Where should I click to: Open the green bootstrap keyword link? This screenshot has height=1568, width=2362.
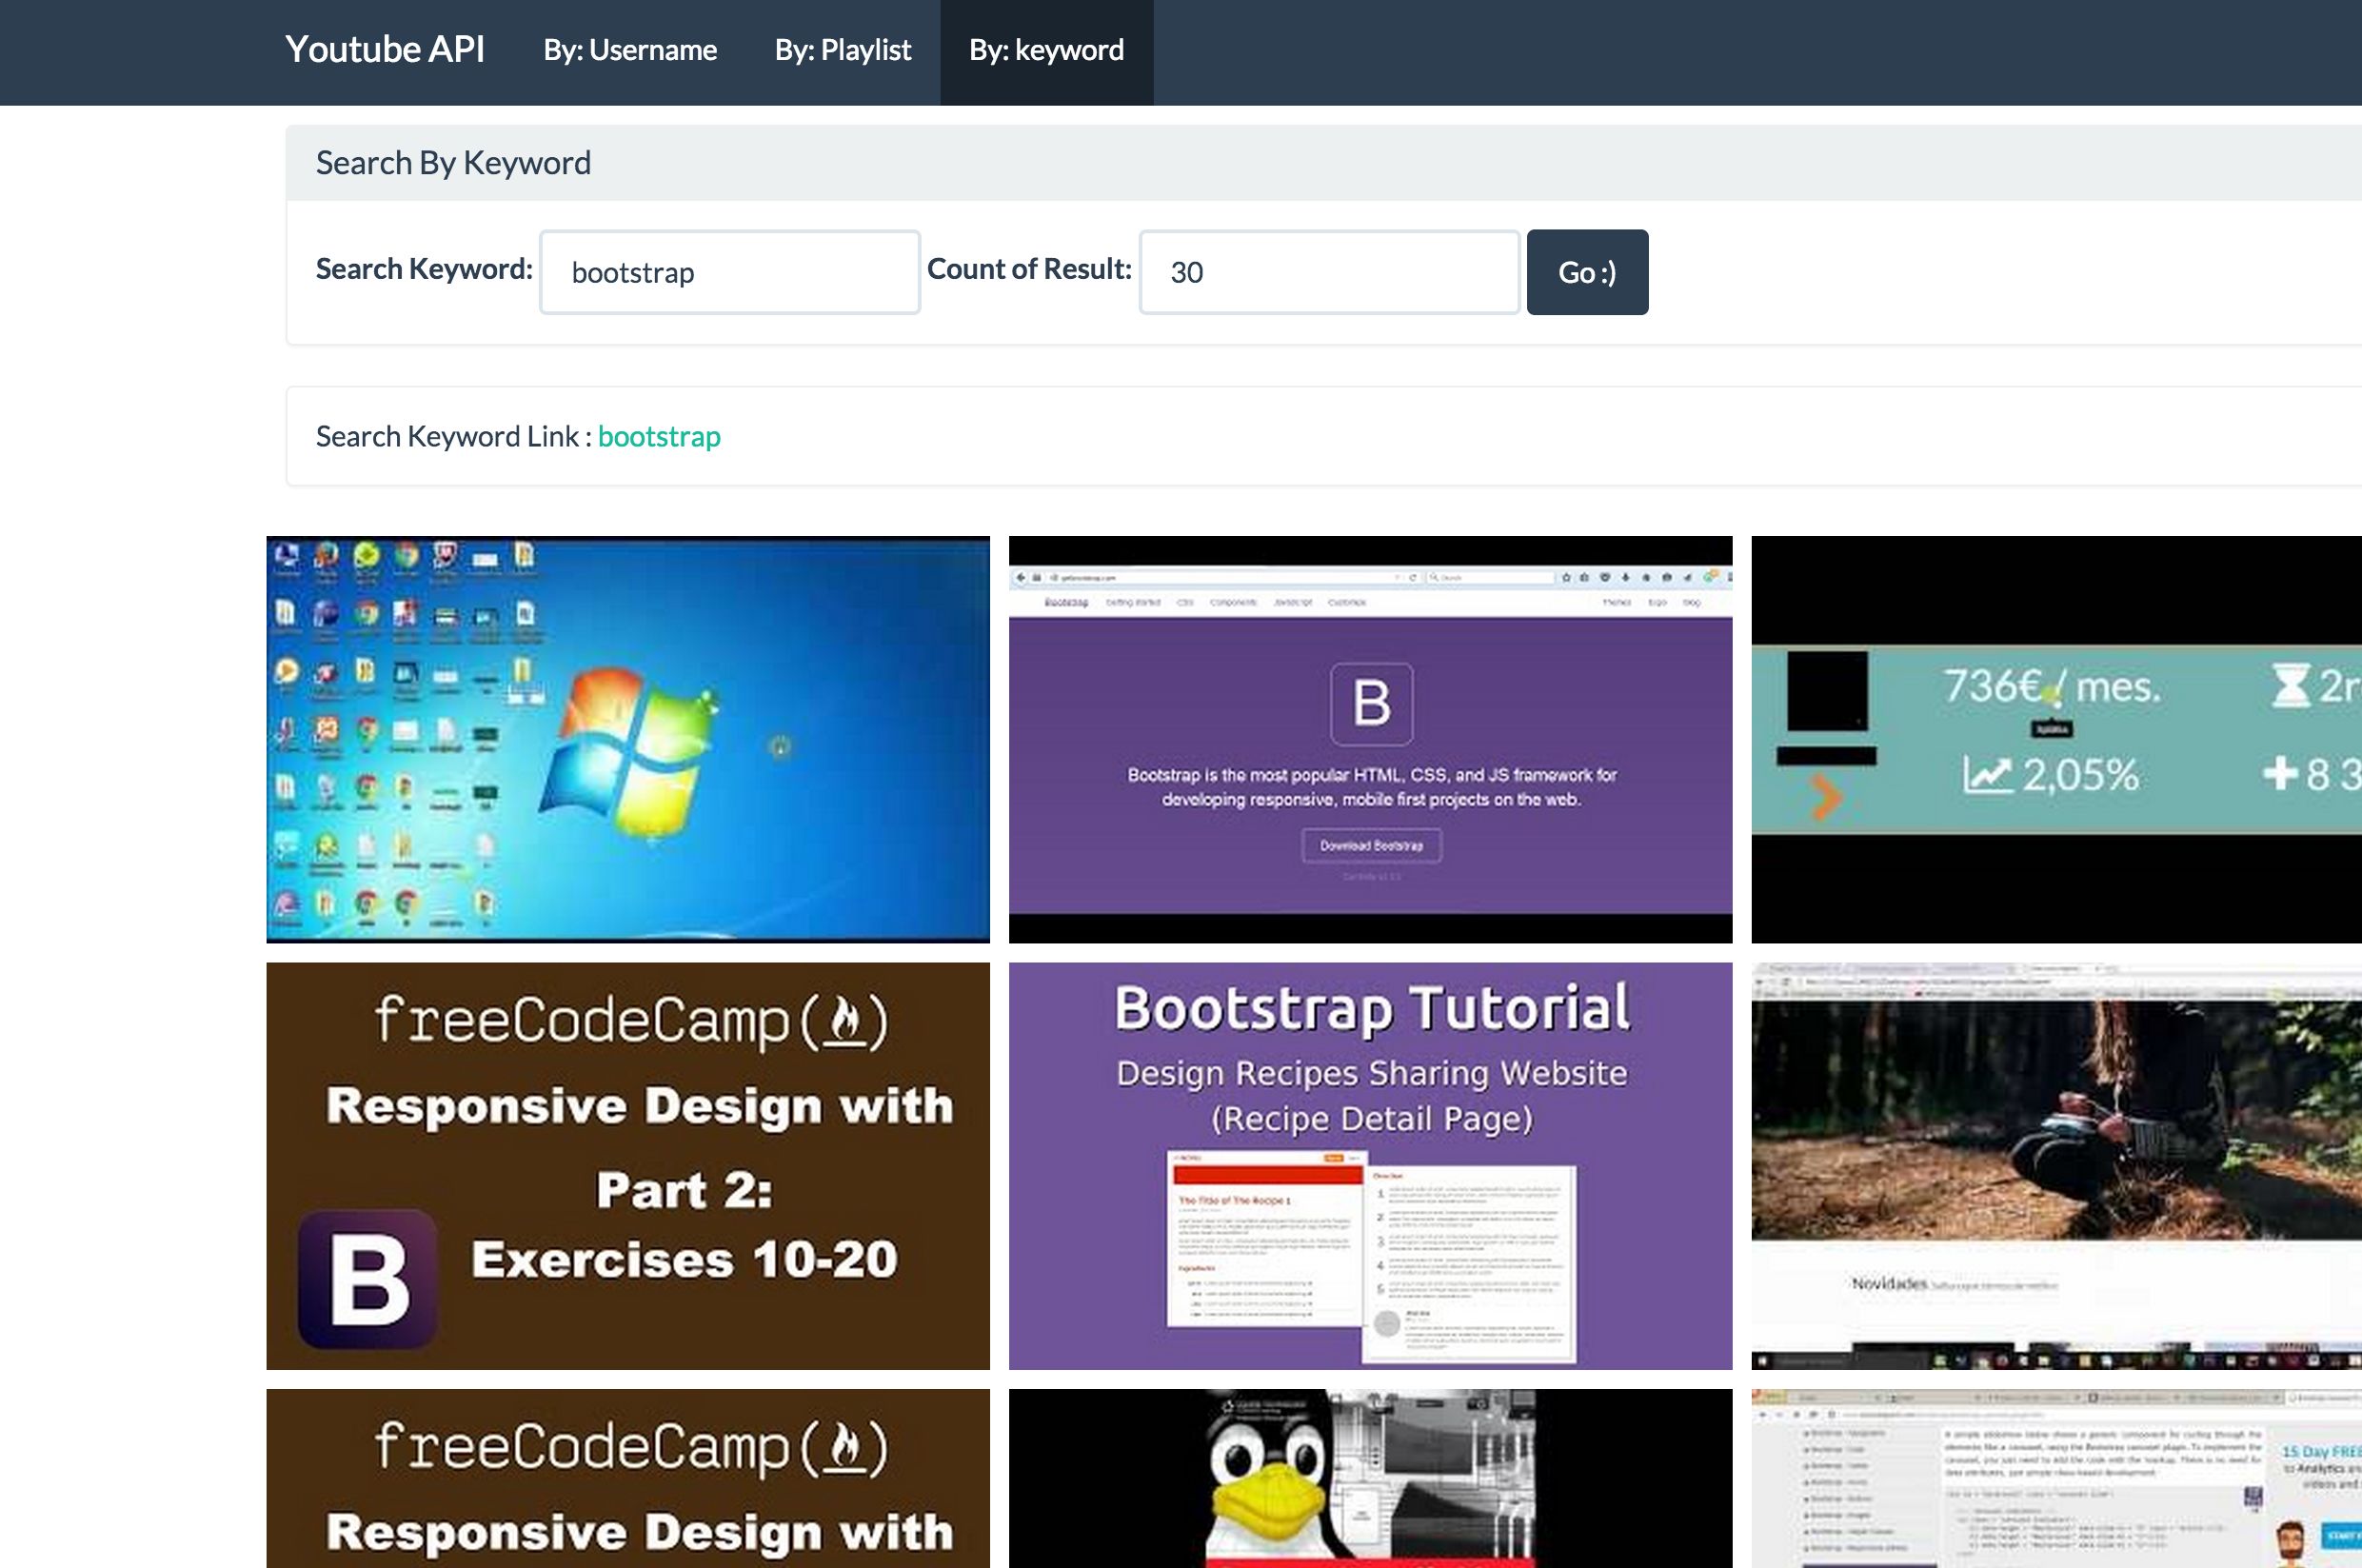[658, 437]
